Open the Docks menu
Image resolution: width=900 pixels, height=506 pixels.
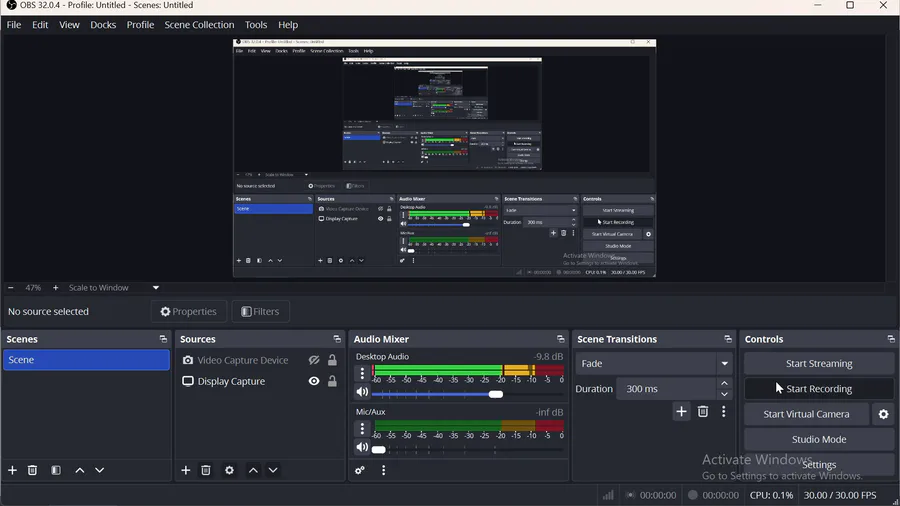click(x=103, y=25)
